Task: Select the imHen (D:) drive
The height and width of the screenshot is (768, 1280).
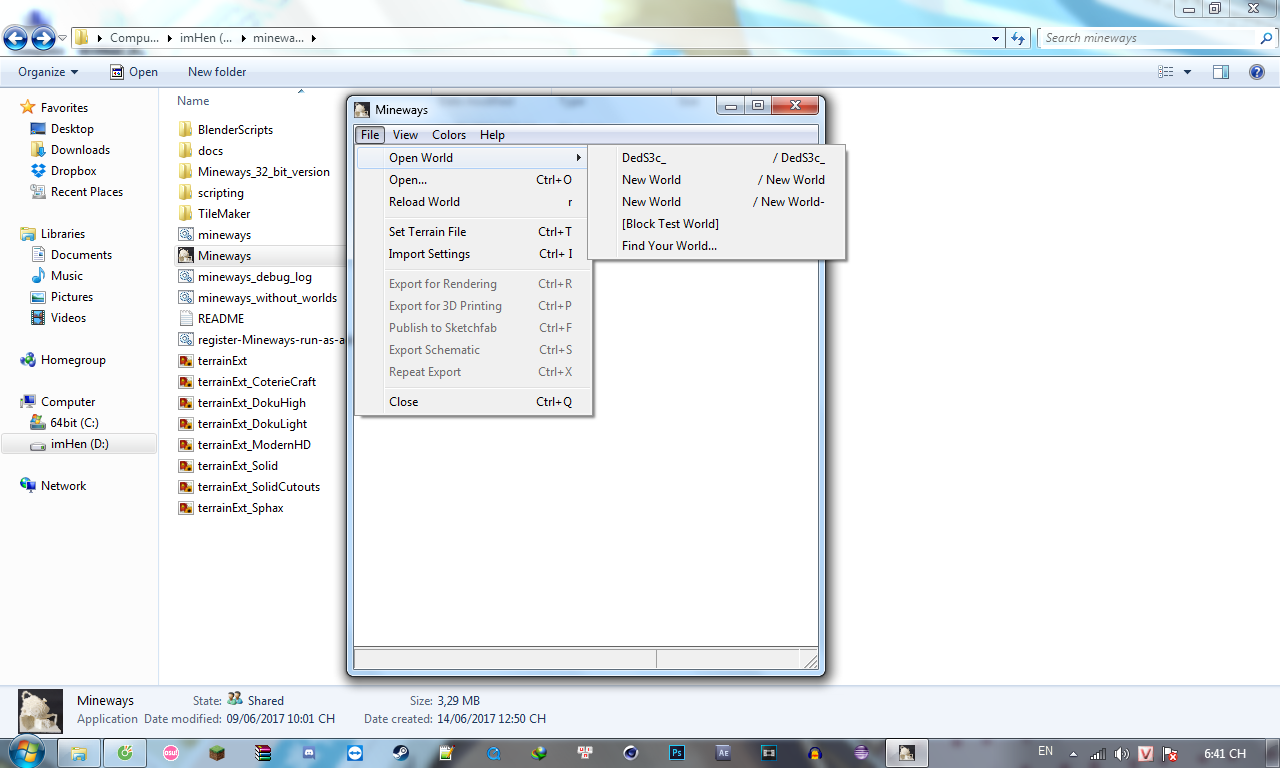Action: (80, 444)
